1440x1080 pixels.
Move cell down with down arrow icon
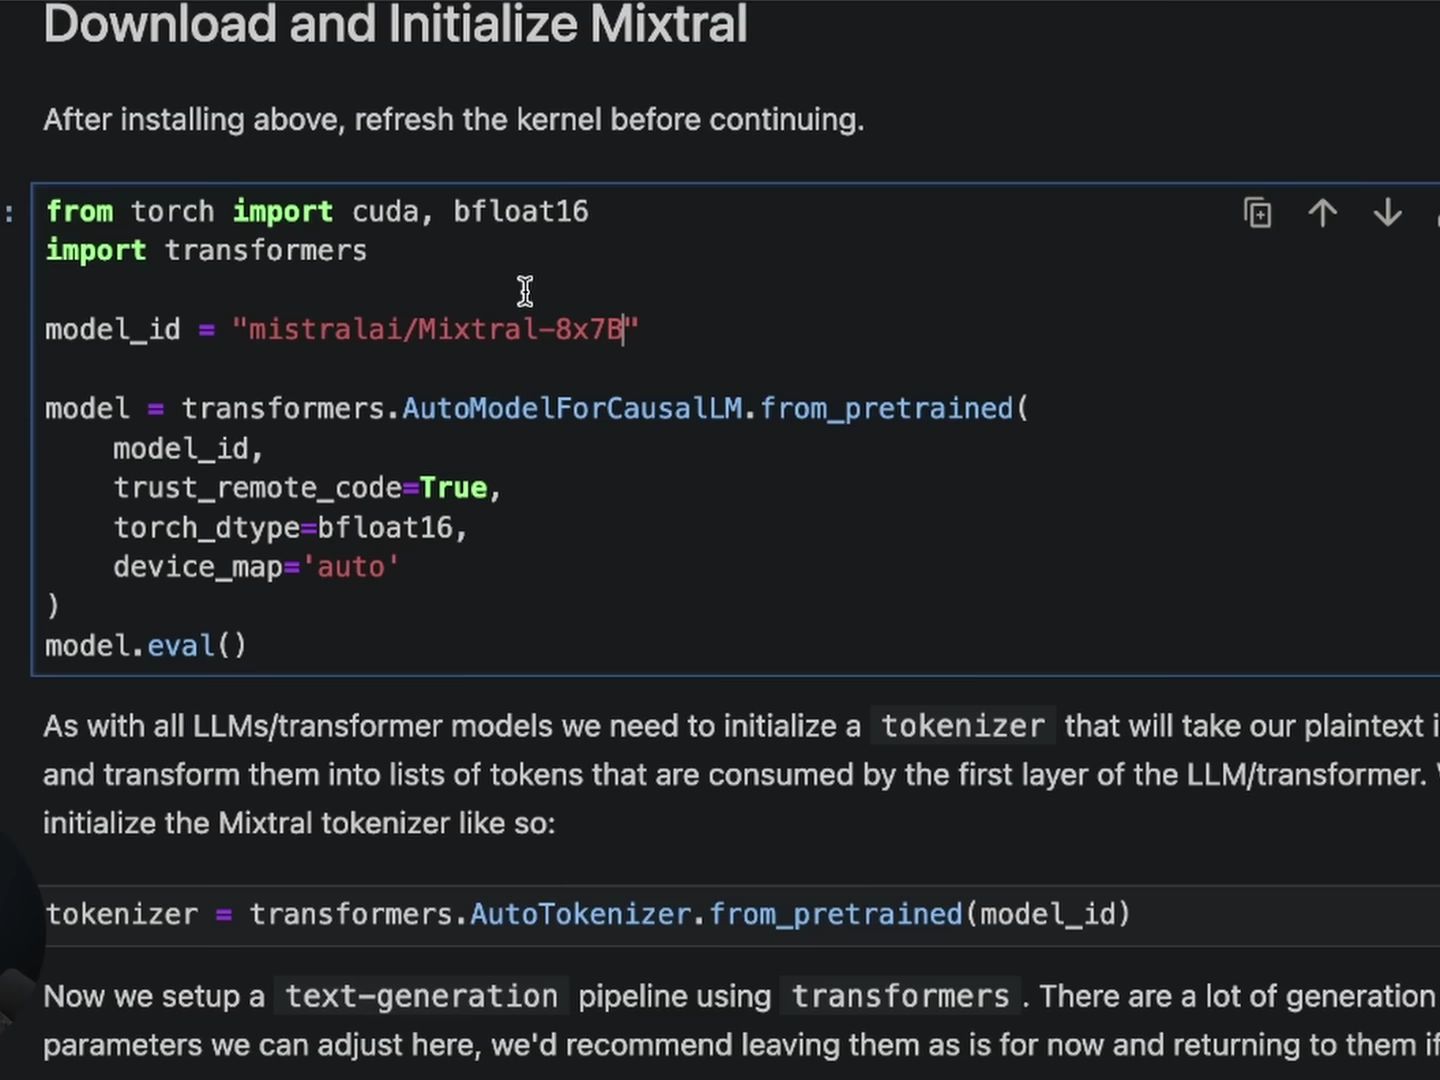pos(1388,213)
